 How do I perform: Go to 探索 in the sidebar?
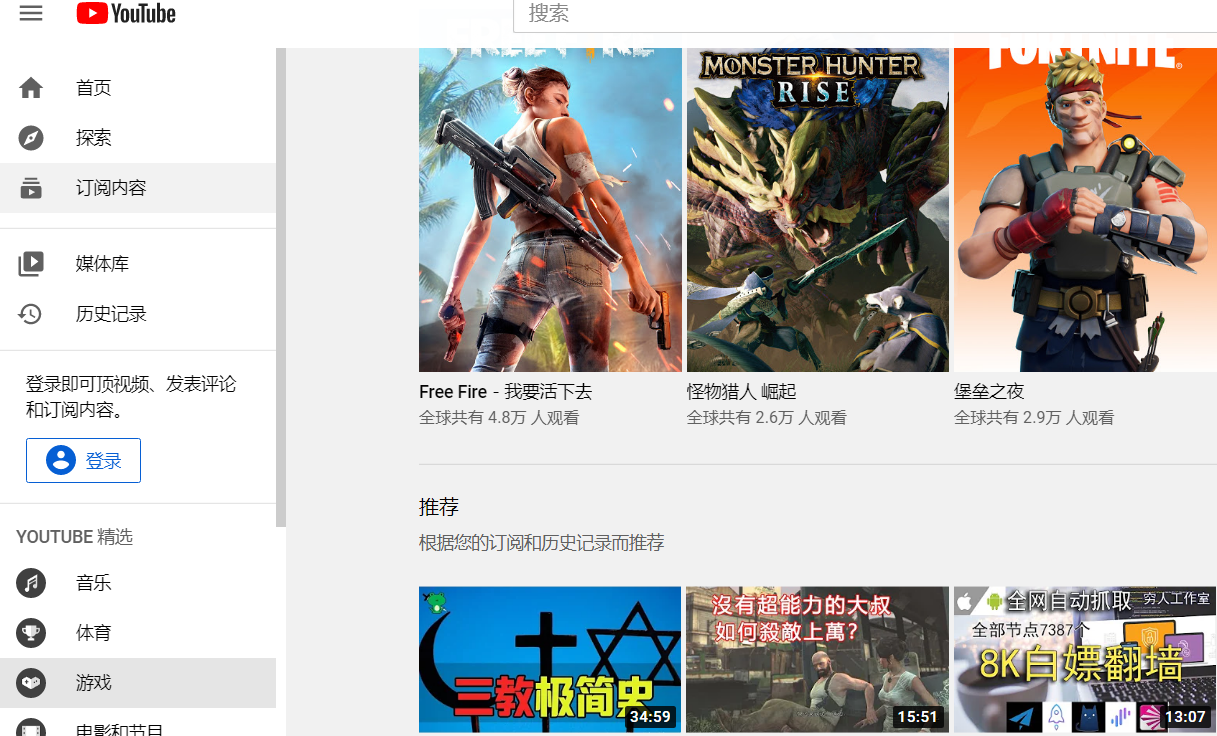coord(138,138)
